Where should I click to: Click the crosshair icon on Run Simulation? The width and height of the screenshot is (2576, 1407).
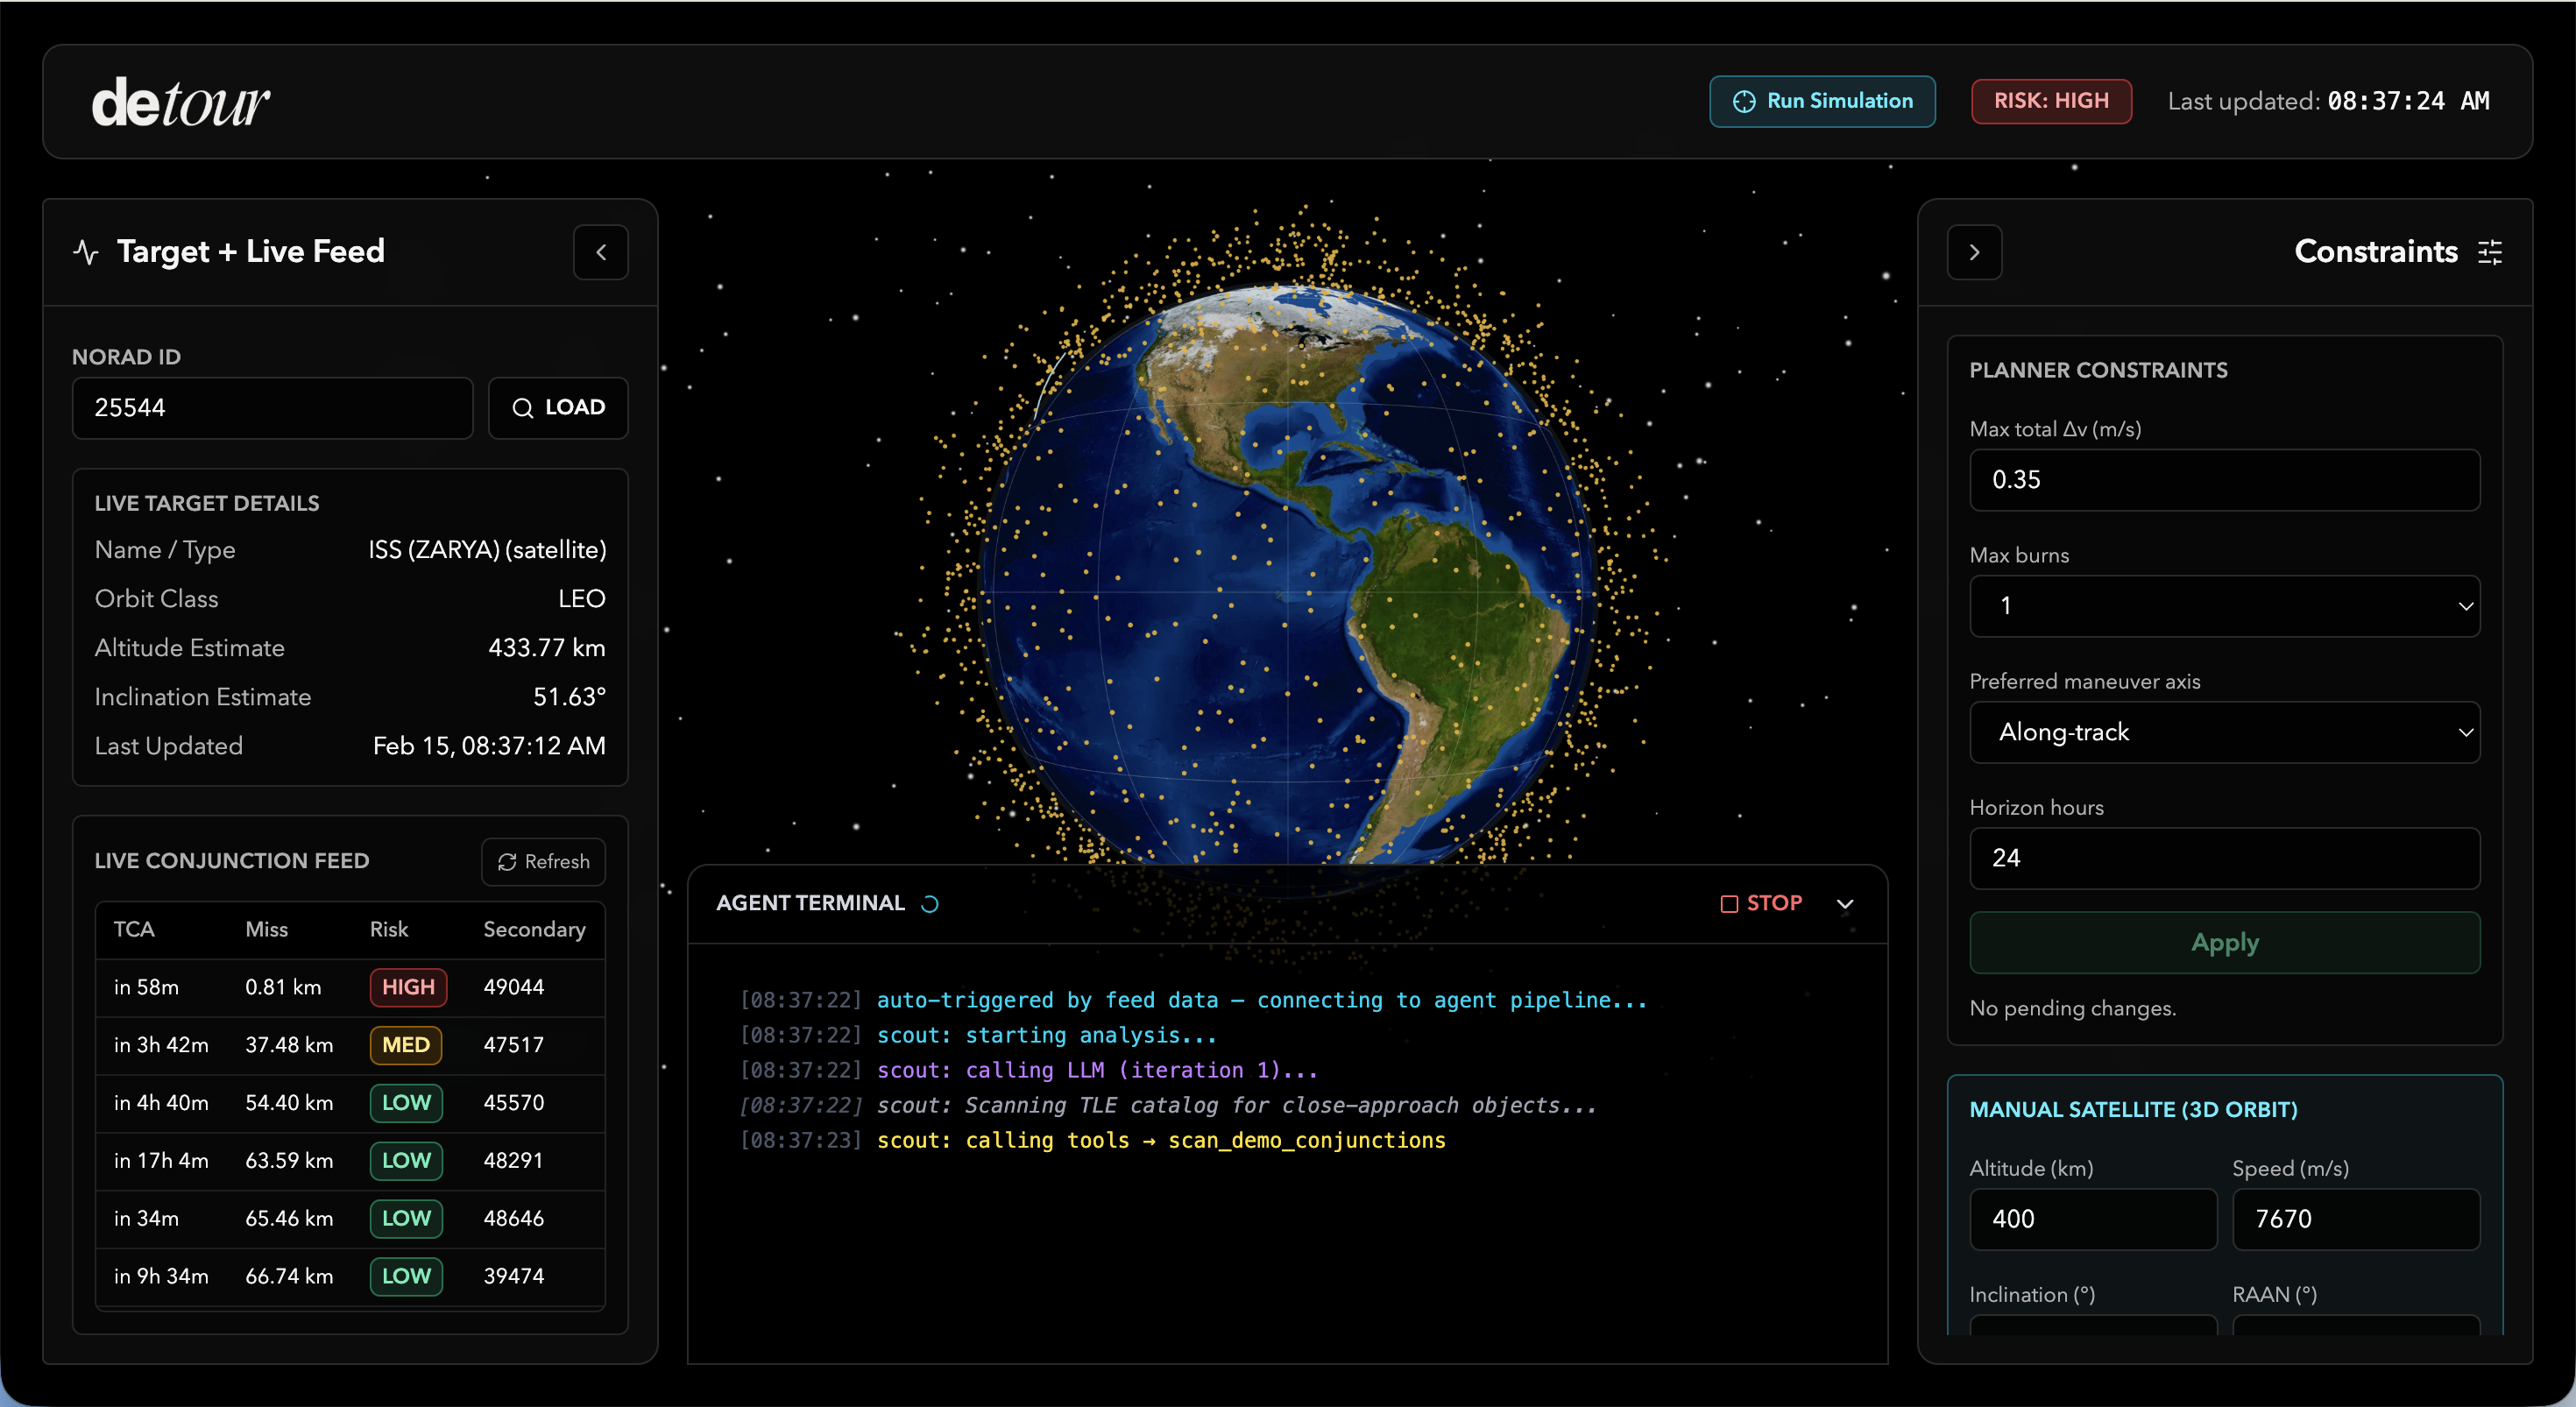[x=1743, y=102]
